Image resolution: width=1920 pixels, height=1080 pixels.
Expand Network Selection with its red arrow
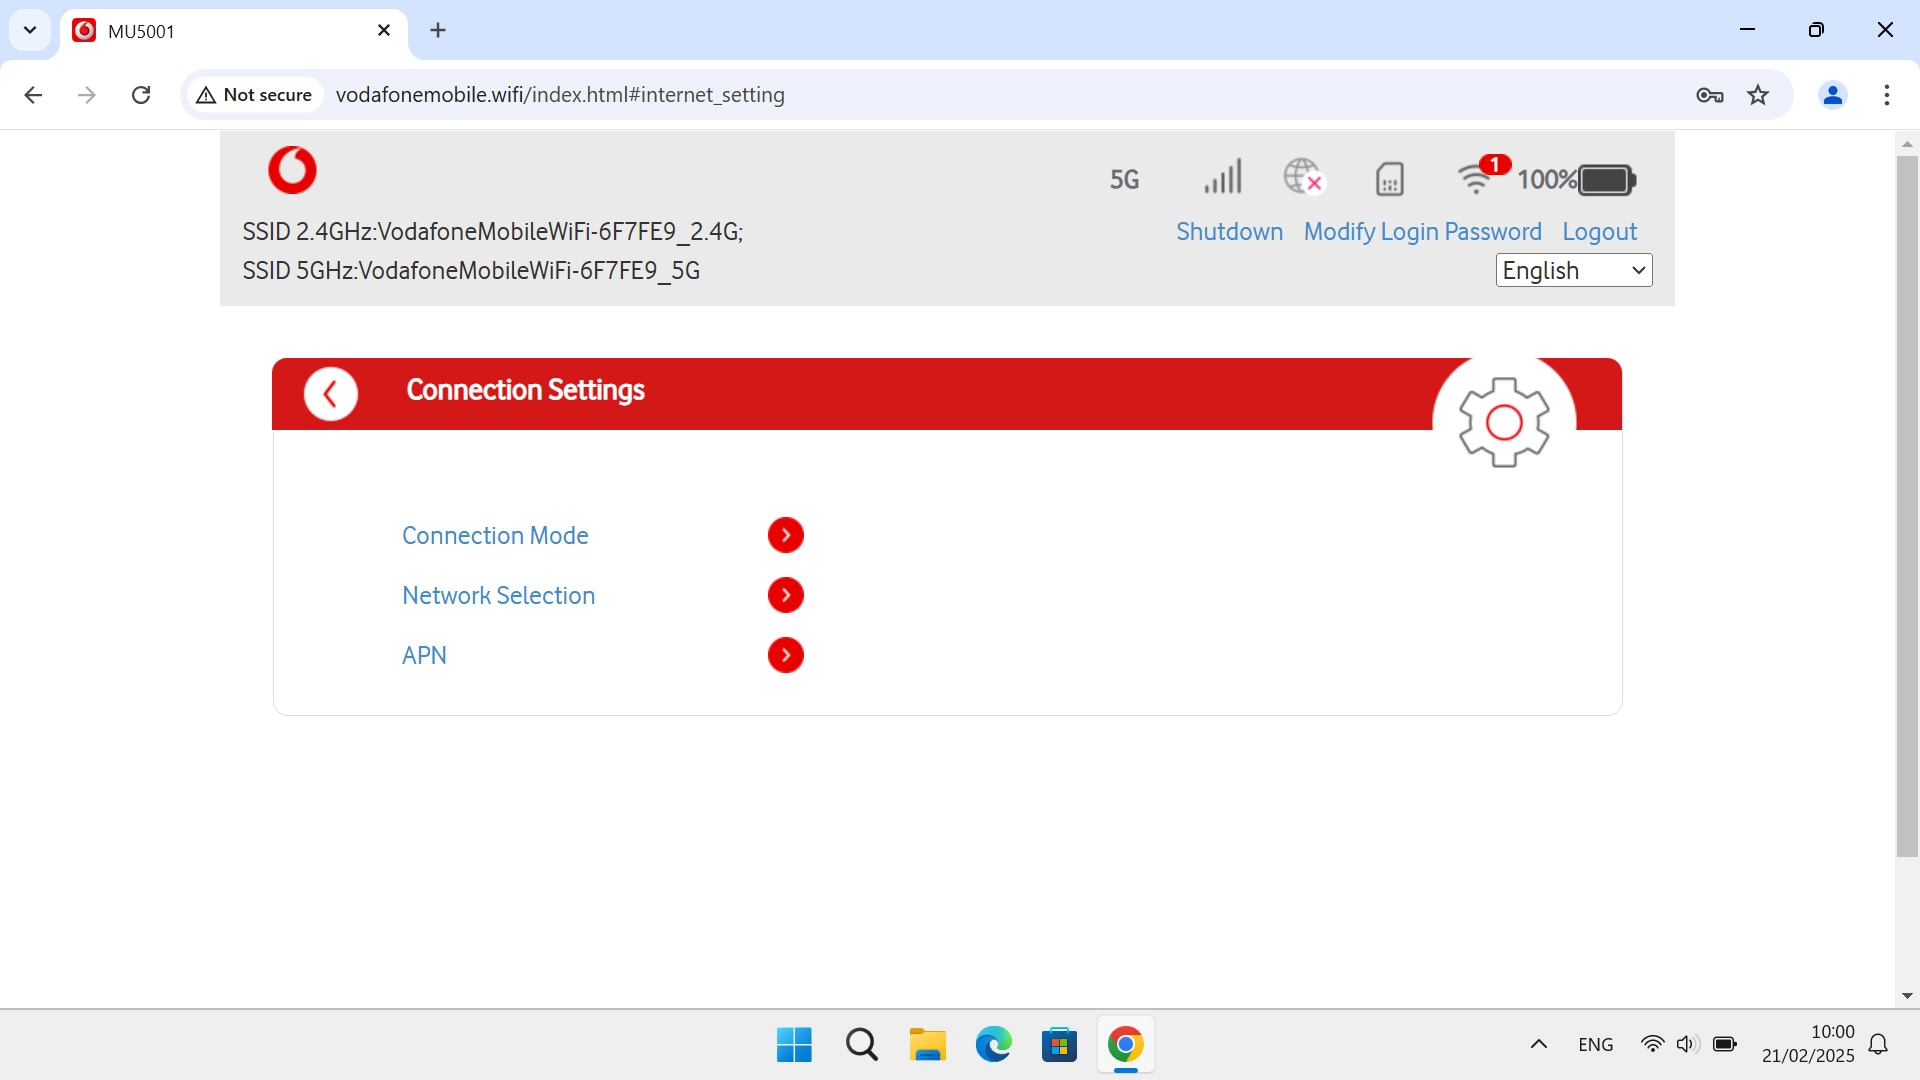(785, 595)
